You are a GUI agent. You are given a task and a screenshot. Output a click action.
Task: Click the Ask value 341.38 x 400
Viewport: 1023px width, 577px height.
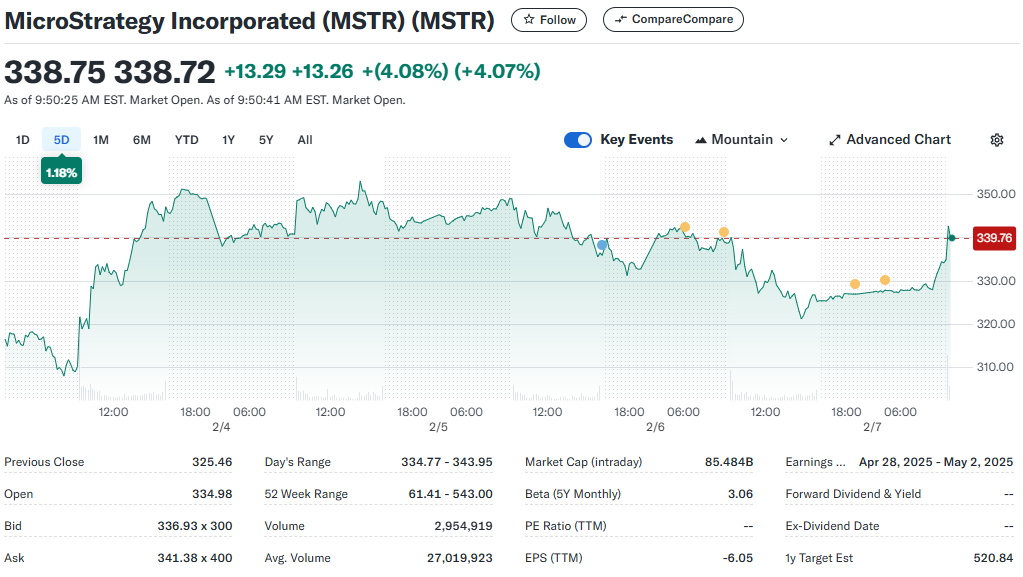194,558
